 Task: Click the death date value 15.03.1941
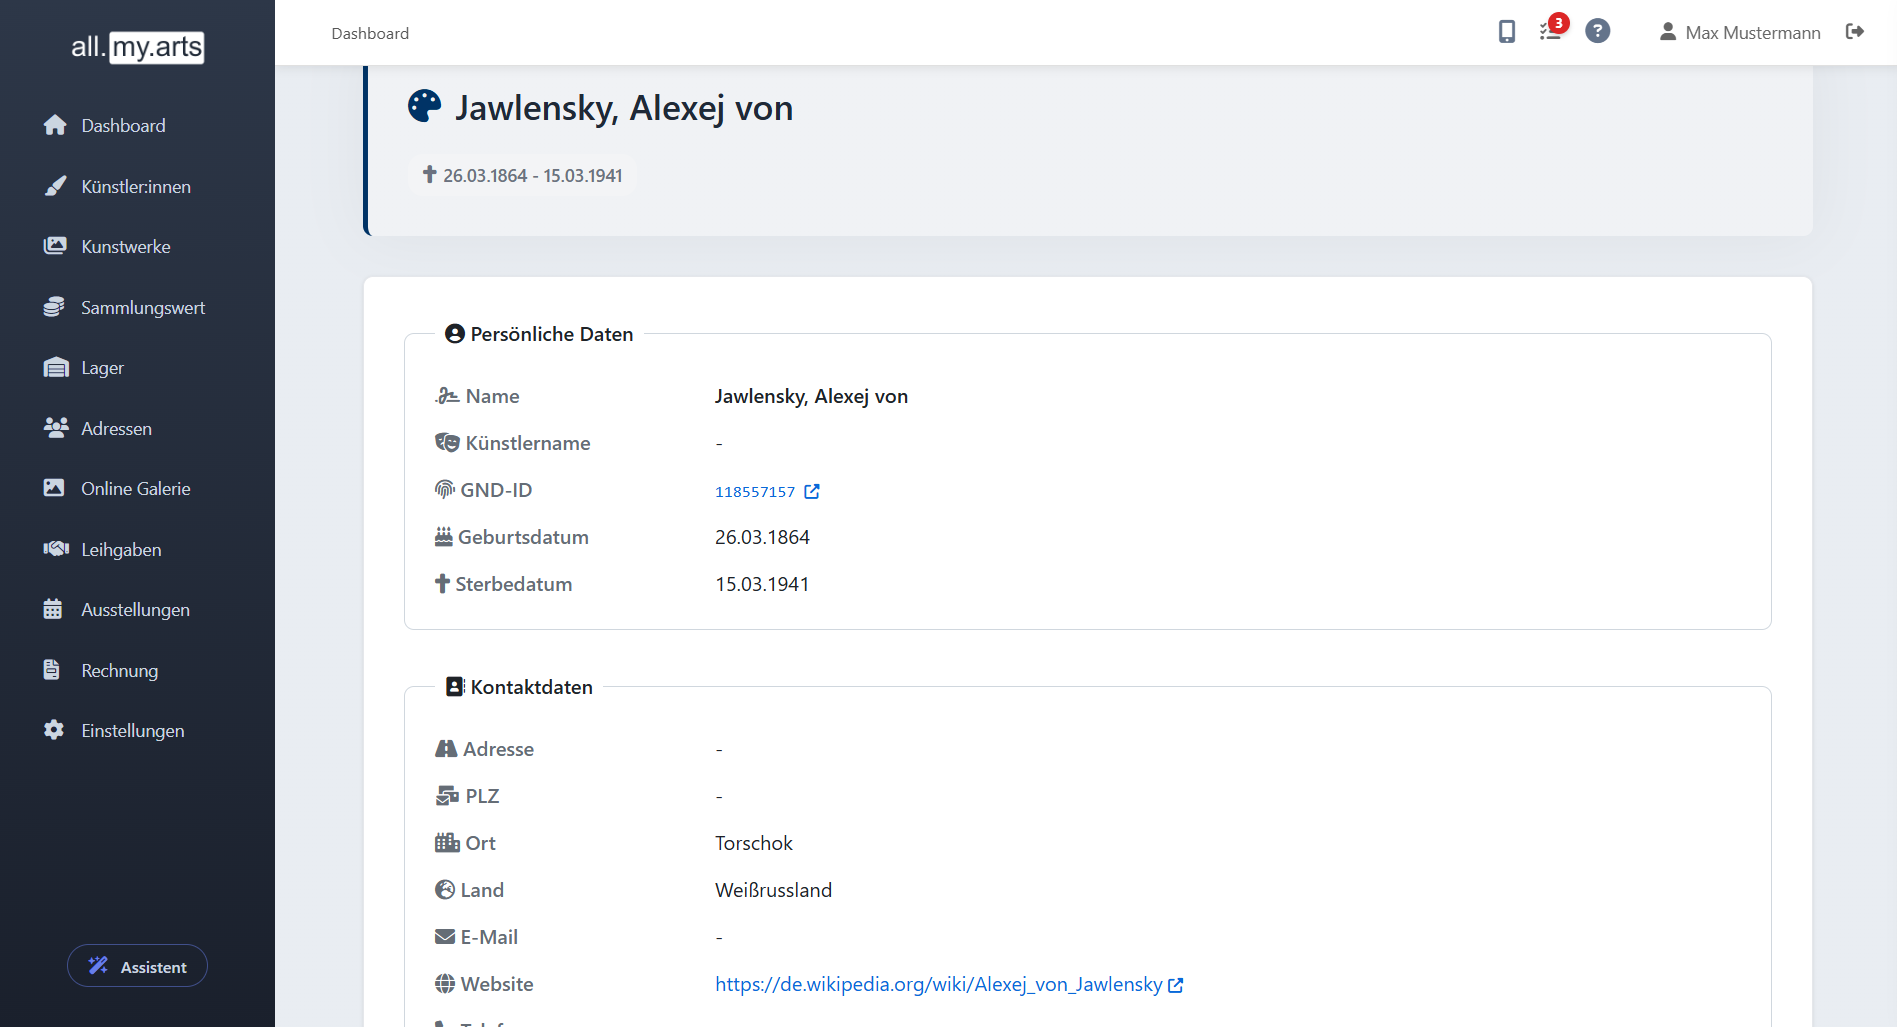pyautogui.click(x=762, y=585)
